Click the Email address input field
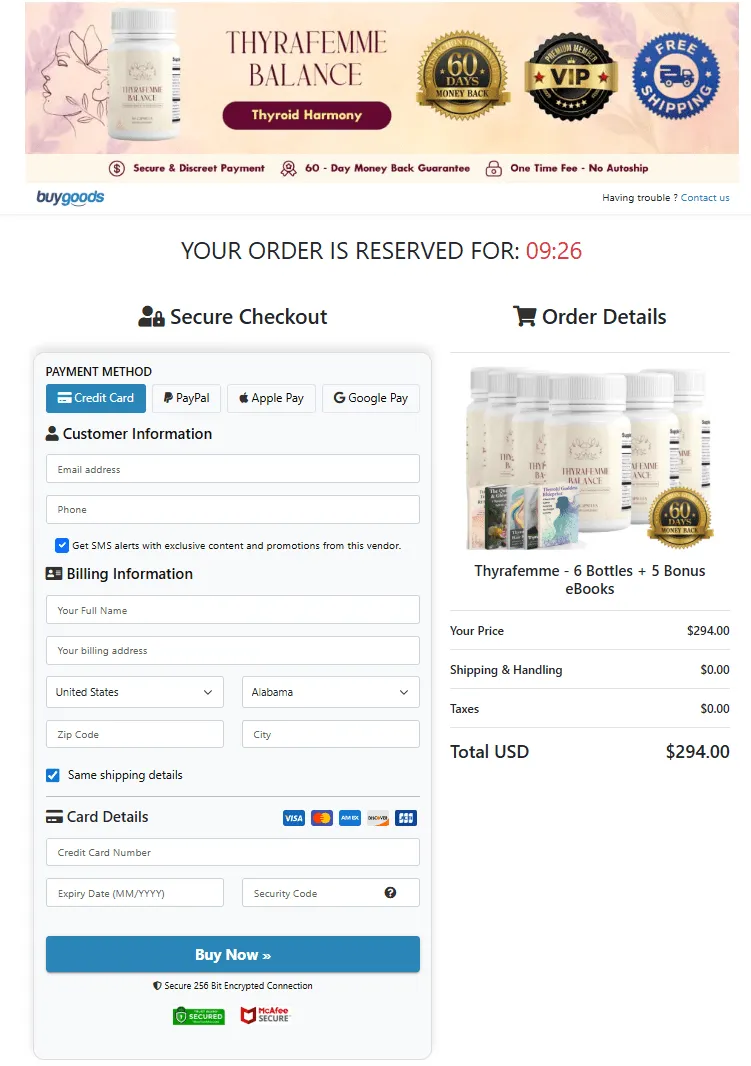 click(232, 469)
